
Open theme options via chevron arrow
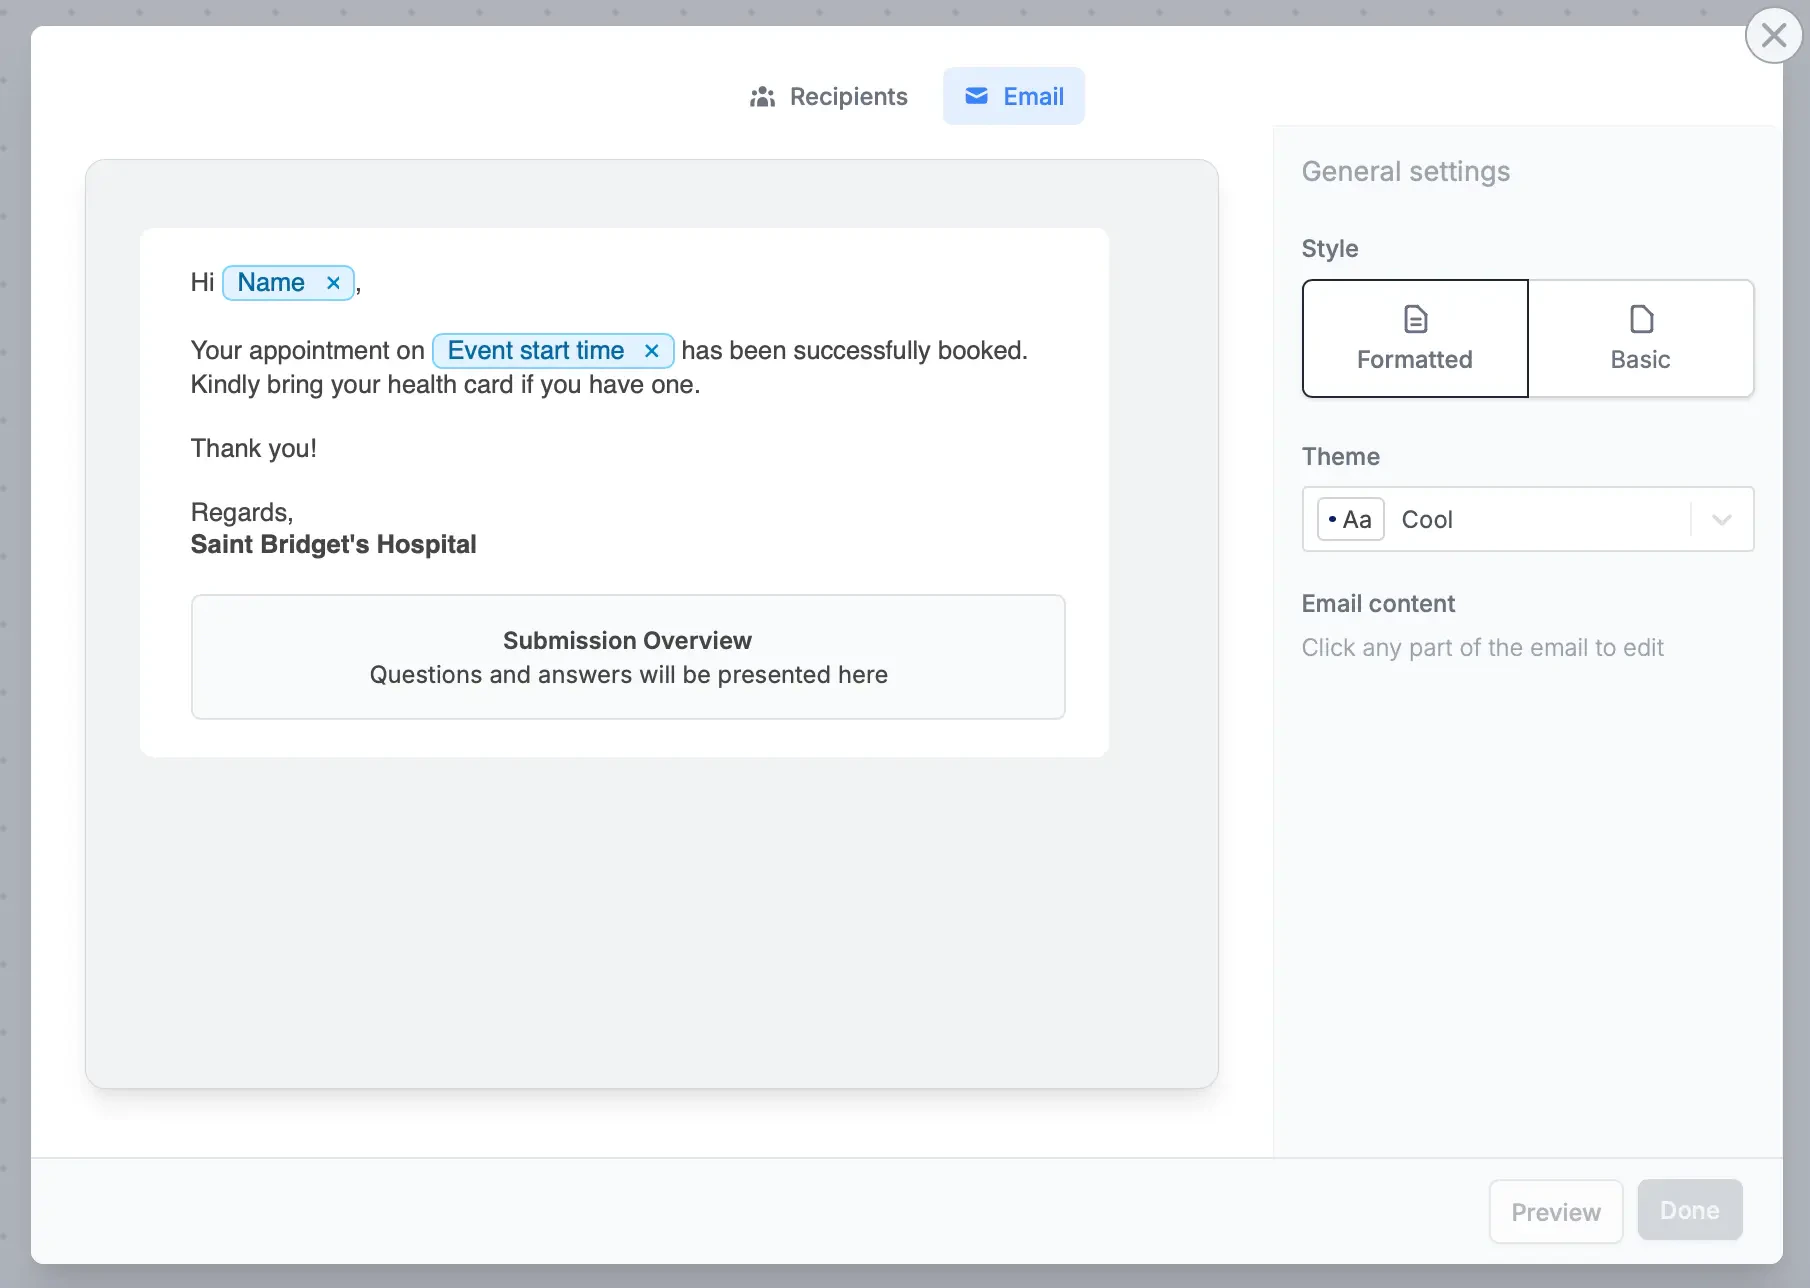pyautogui.click(x=1721, y=519)
